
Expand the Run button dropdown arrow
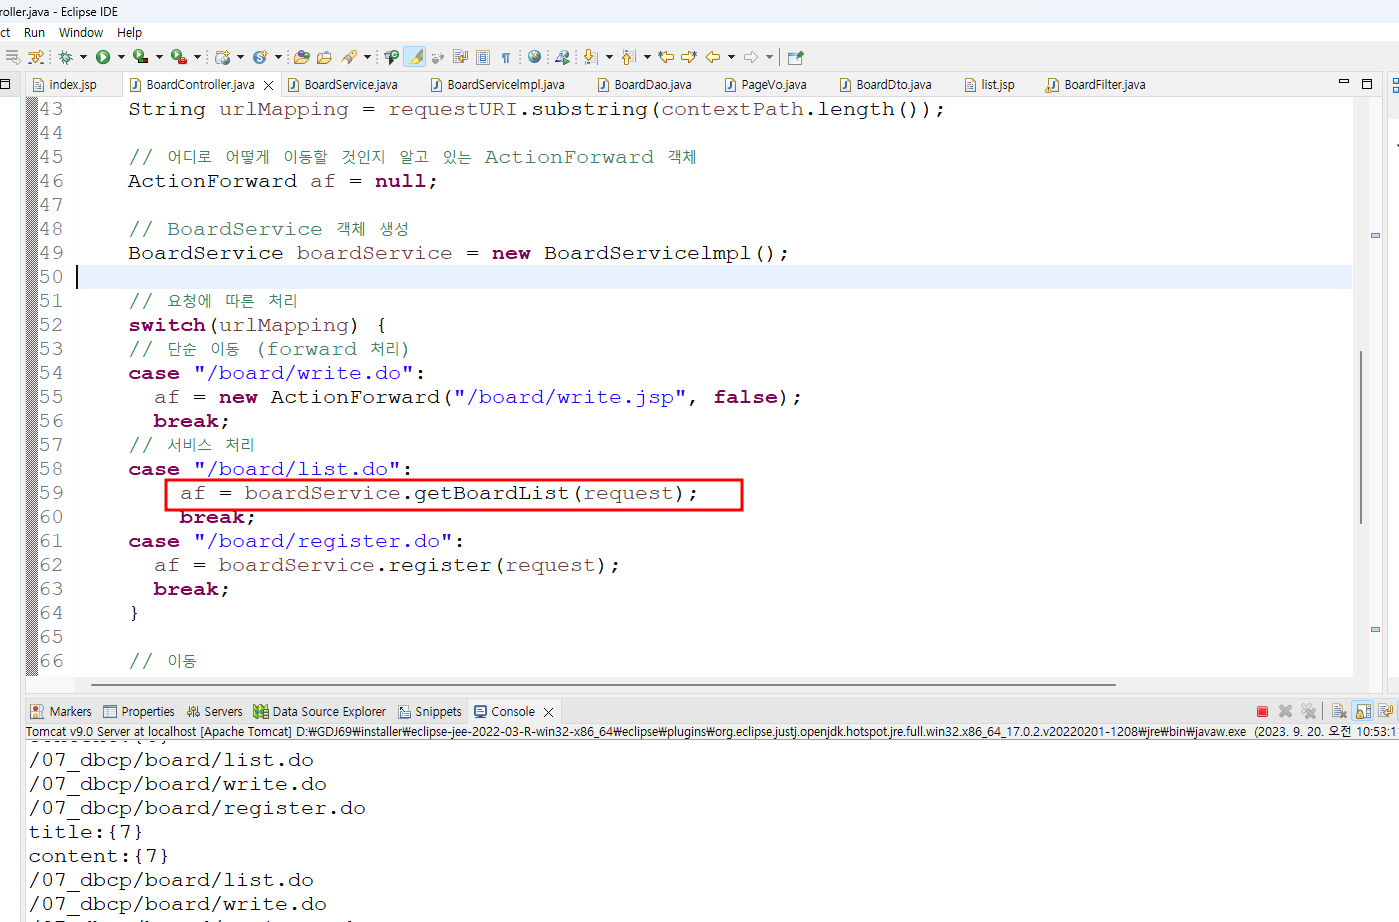121,57
